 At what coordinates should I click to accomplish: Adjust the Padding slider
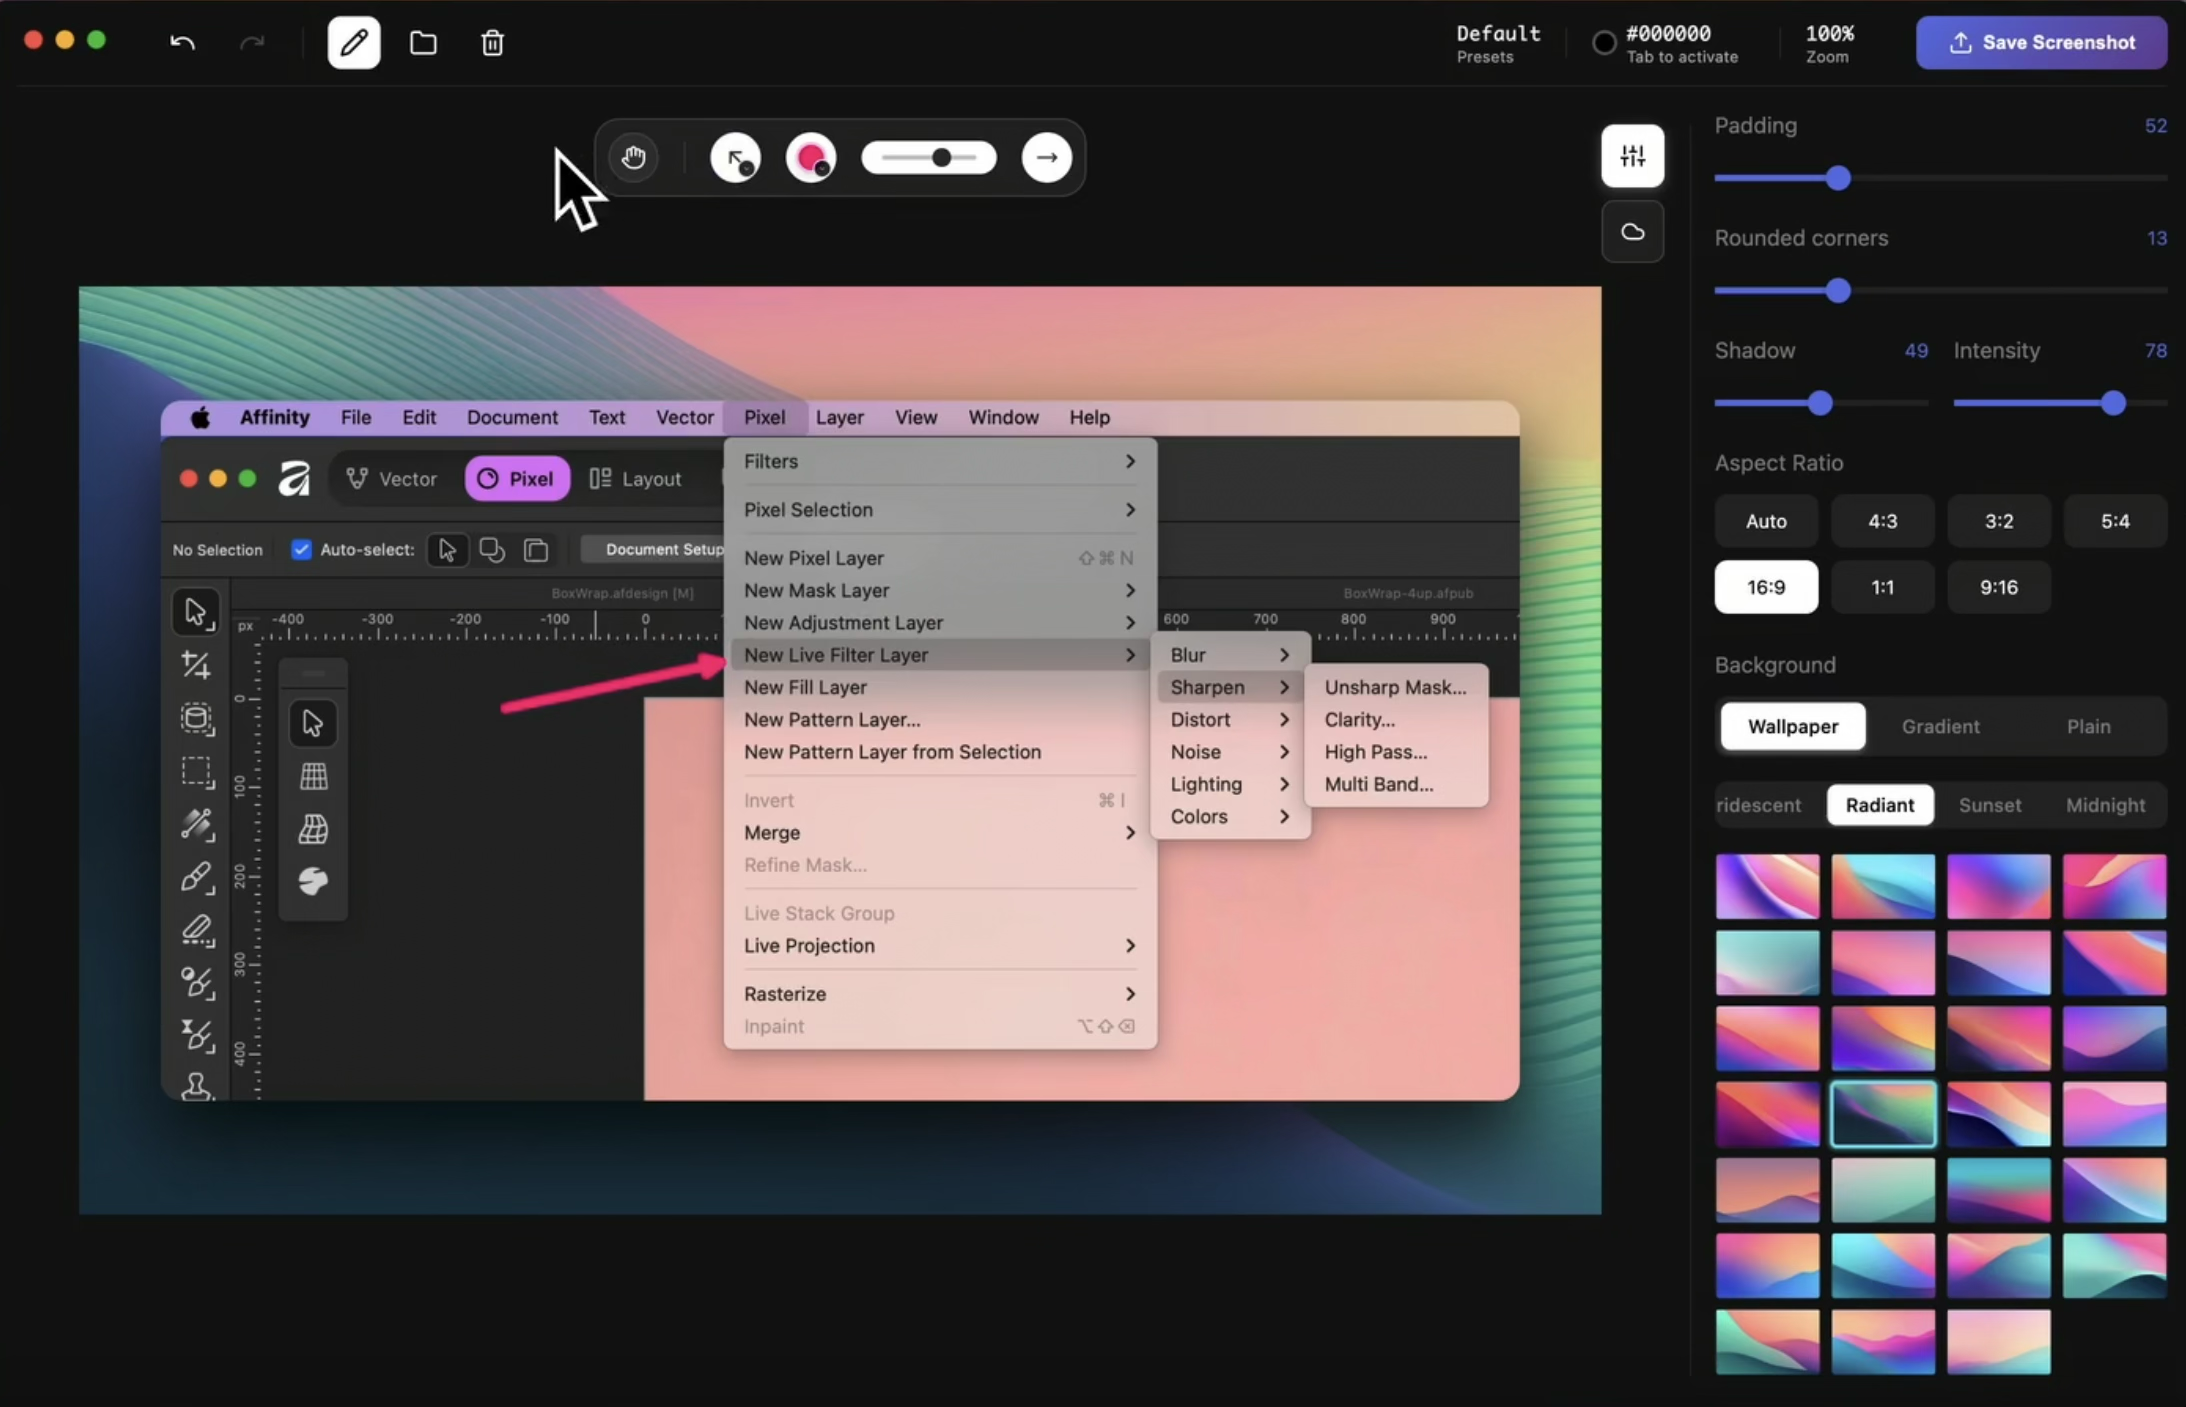coord(1838,179)
